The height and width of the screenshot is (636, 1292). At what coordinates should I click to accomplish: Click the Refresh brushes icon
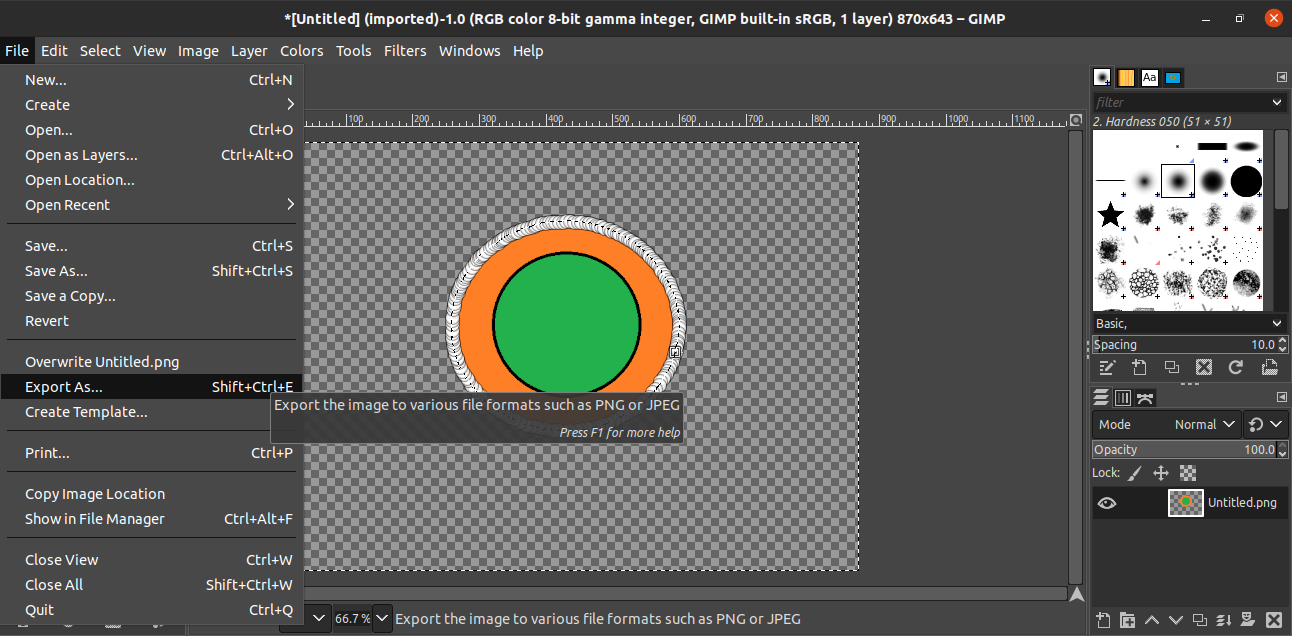click(1236, 368)
